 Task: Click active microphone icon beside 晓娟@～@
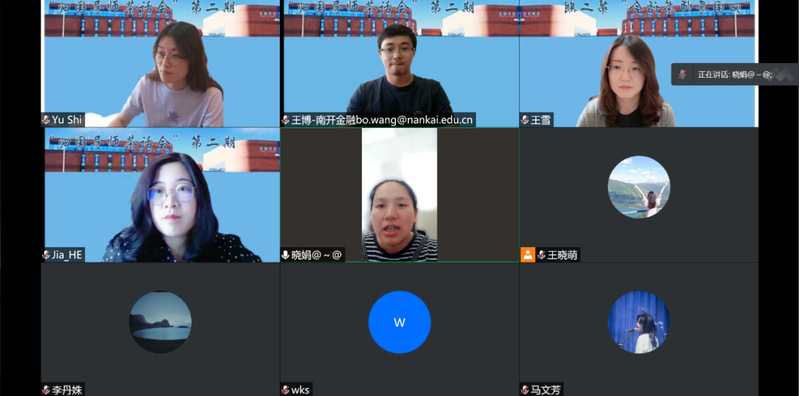[286, 255]
